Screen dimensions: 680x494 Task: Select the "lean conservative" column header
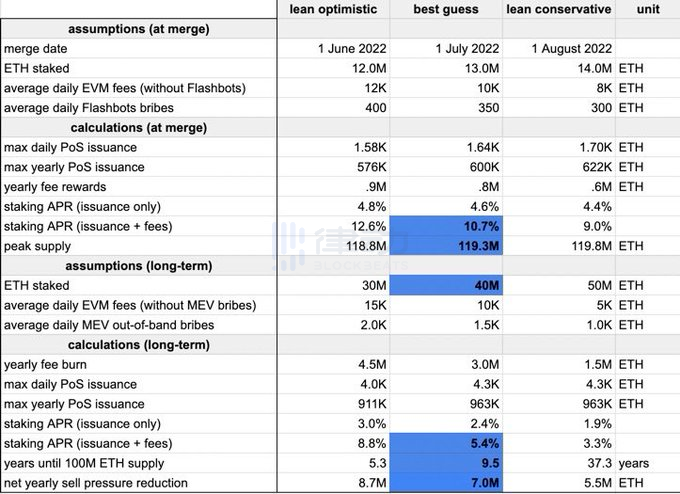point(558,9)
